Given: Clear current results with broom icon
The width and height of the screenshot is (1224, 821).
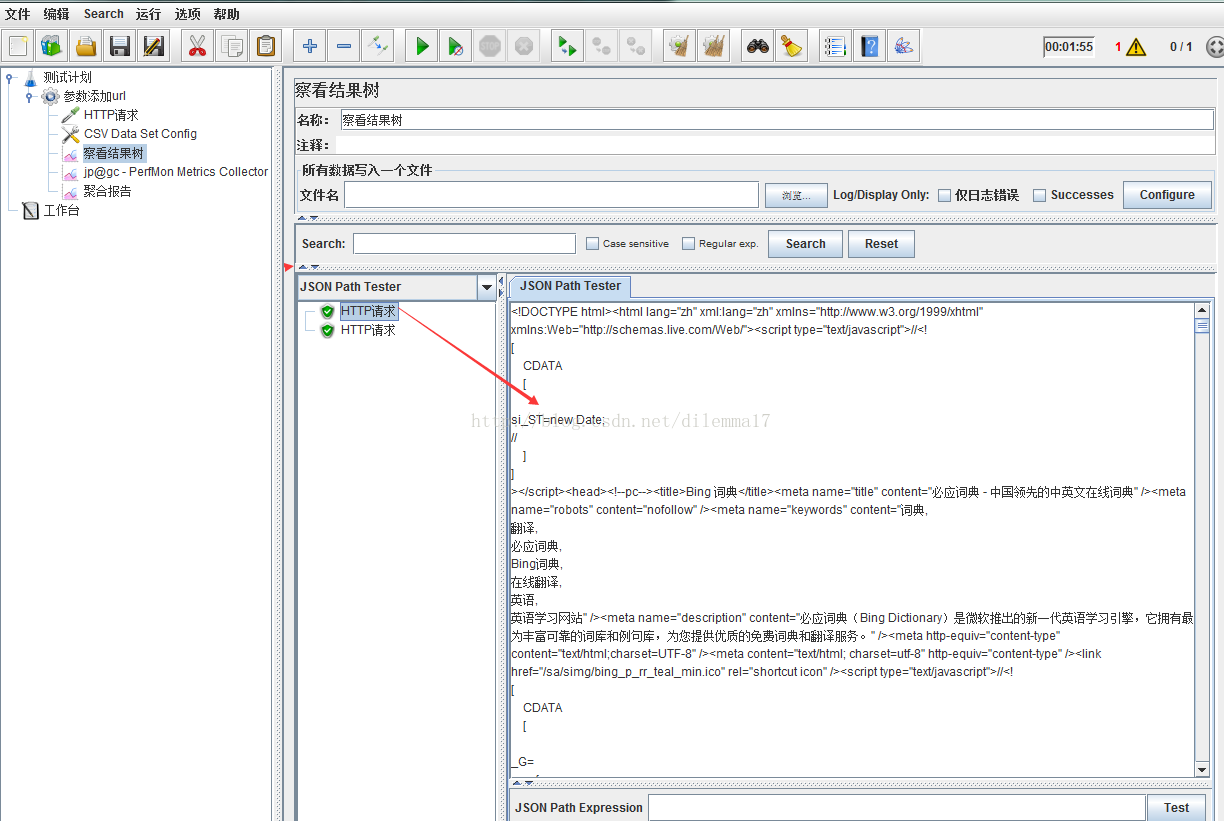Looking at the screenshot, I should pyautogui.click(x=679, y=46).
